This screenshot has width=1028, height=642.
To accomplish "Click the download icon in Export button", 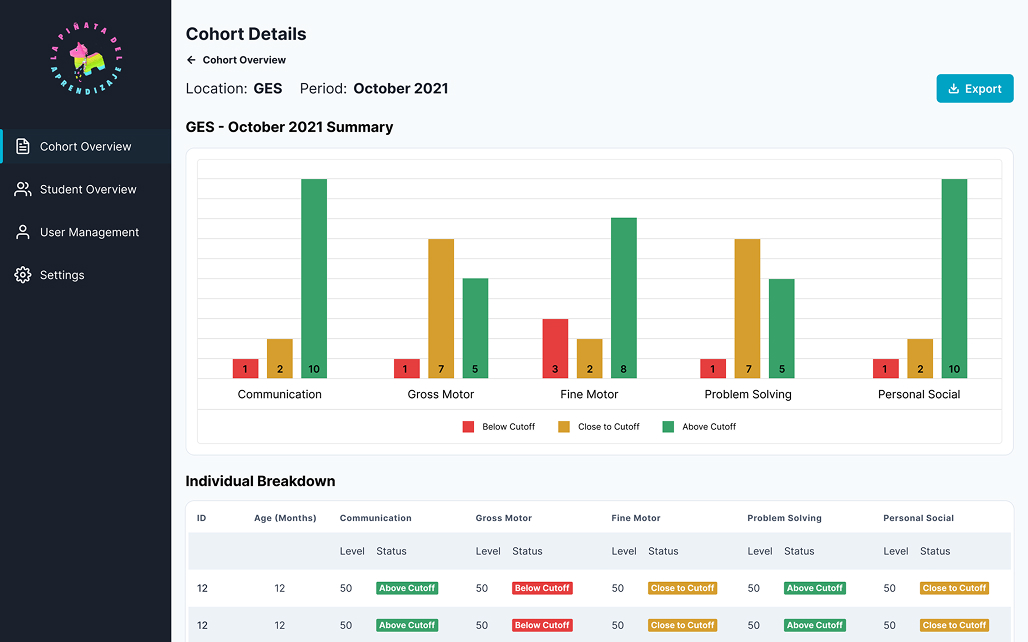I will 953,89.
